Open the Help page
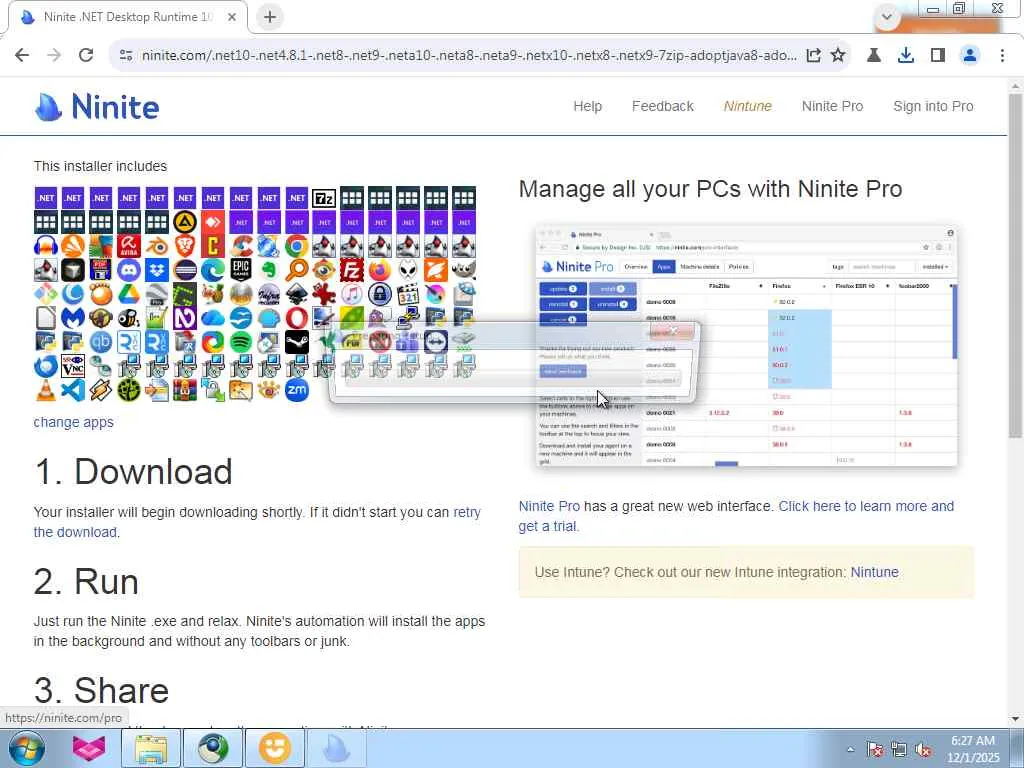 point(587,106)
